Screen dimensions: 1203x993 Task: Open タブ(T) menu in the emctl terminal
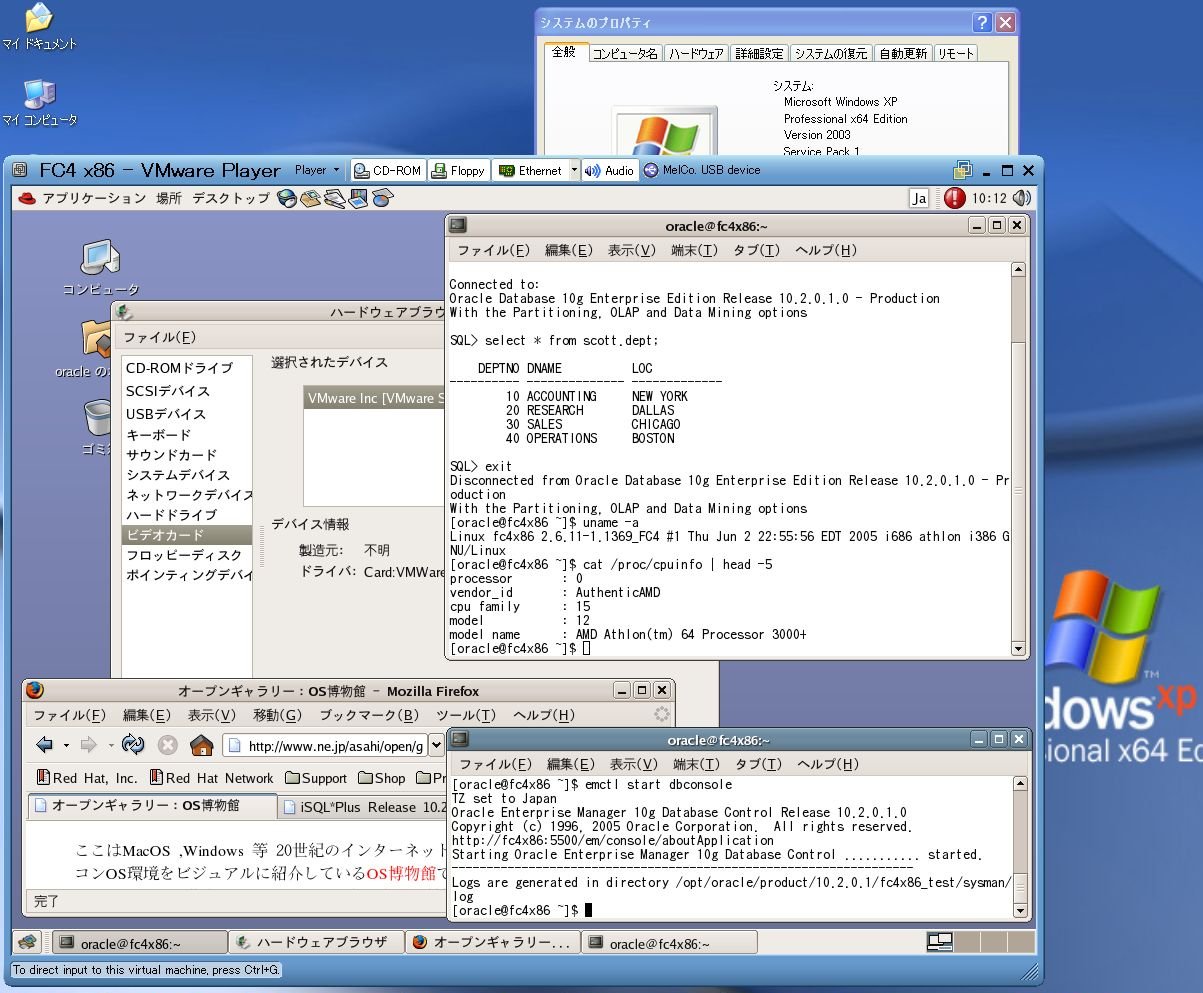click(x=758, y=764)
